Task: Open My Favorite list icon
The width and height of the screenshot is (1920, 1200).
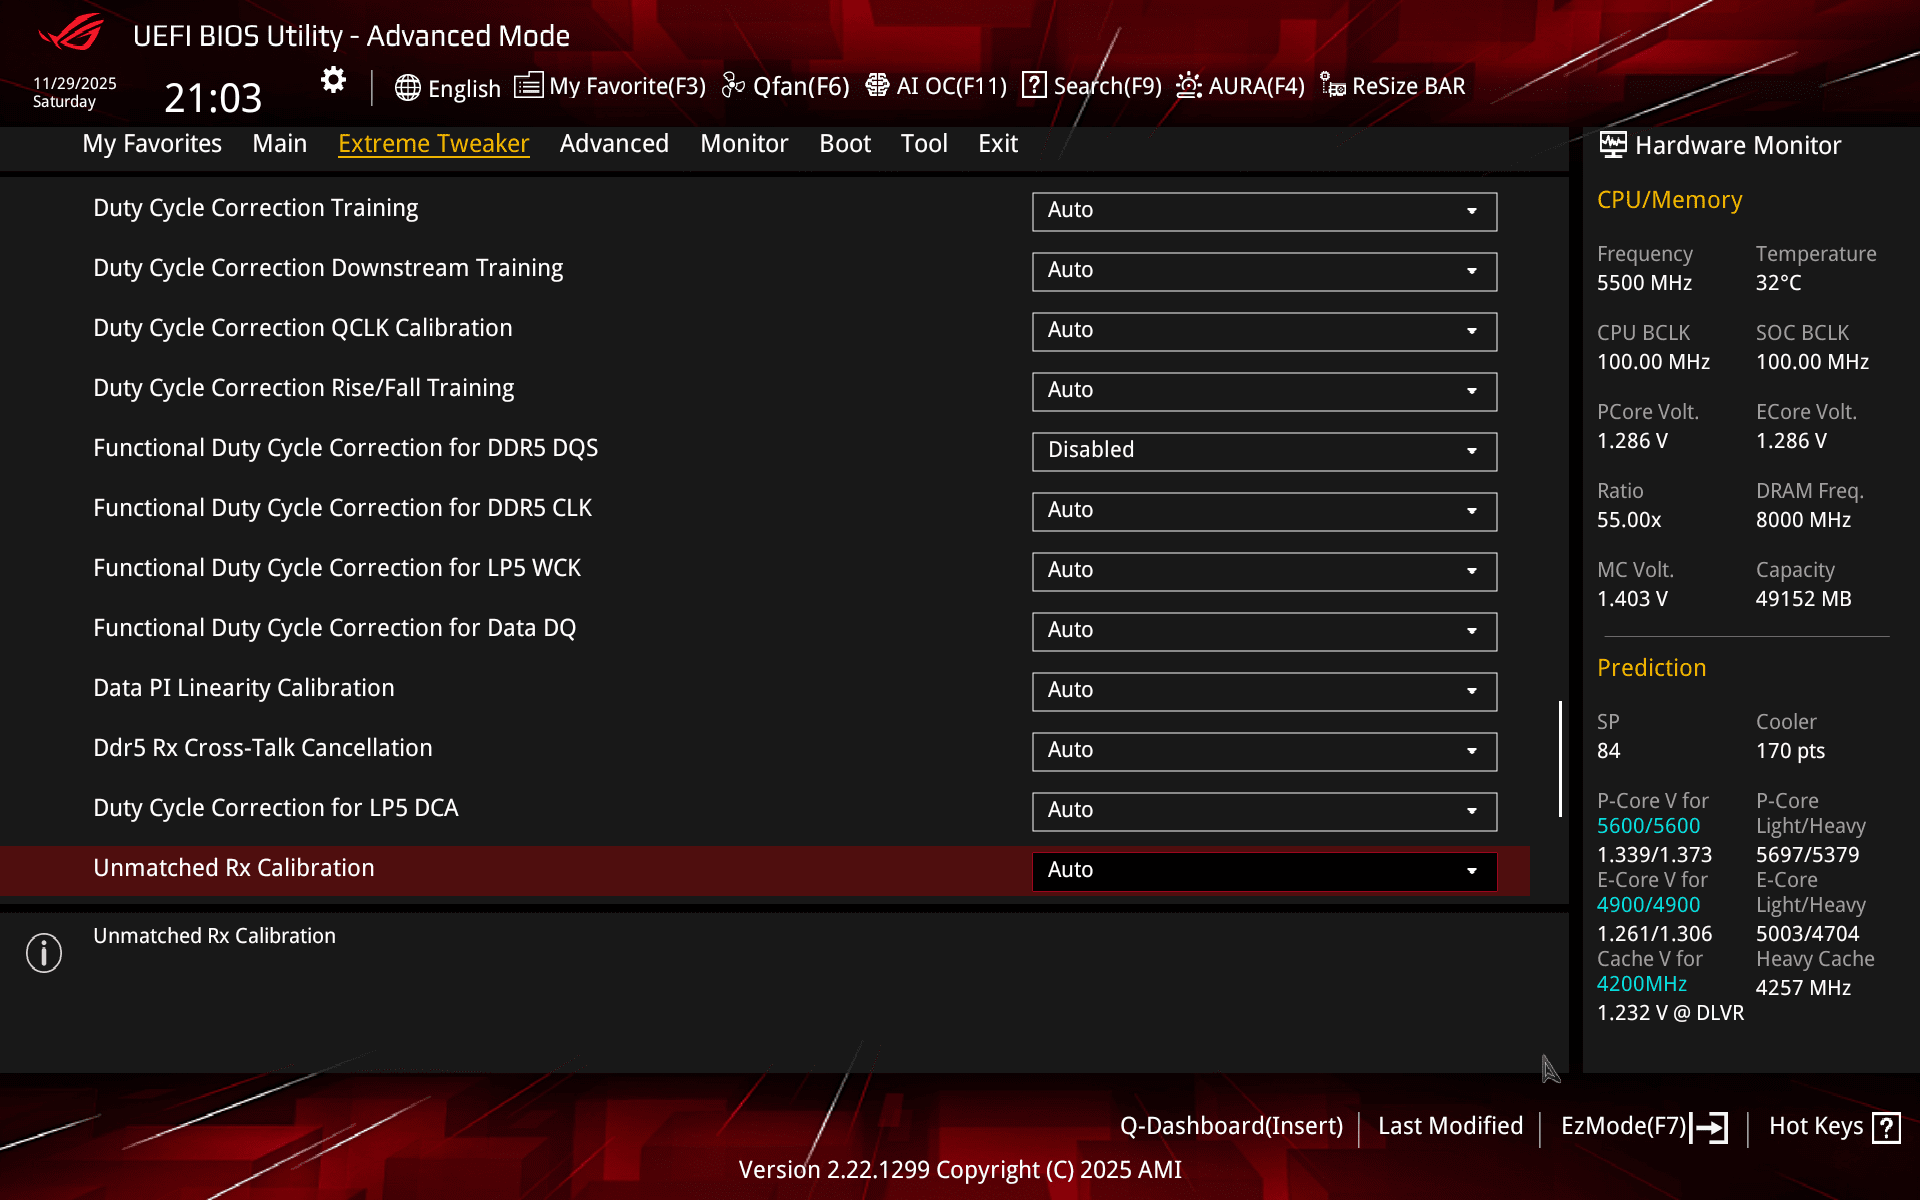Action: coord(528,86)
